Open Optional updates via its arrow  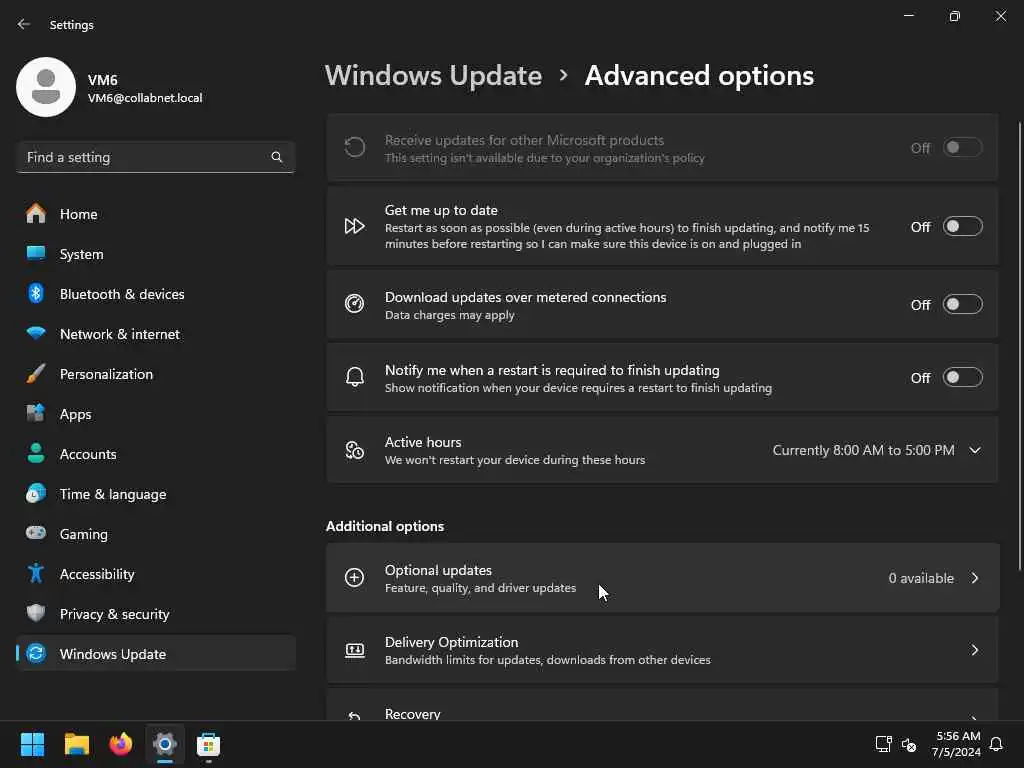pos(975,578)
